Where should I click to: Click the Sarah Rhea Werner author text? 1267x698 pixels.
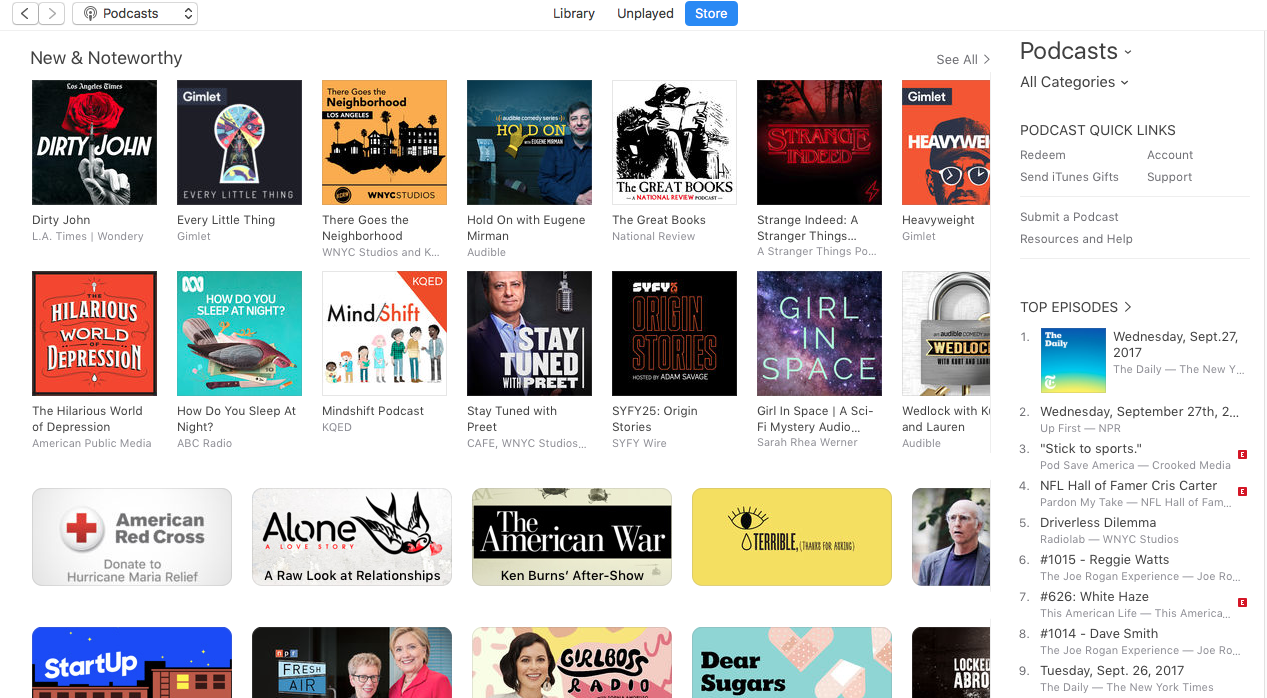[807, 443]
